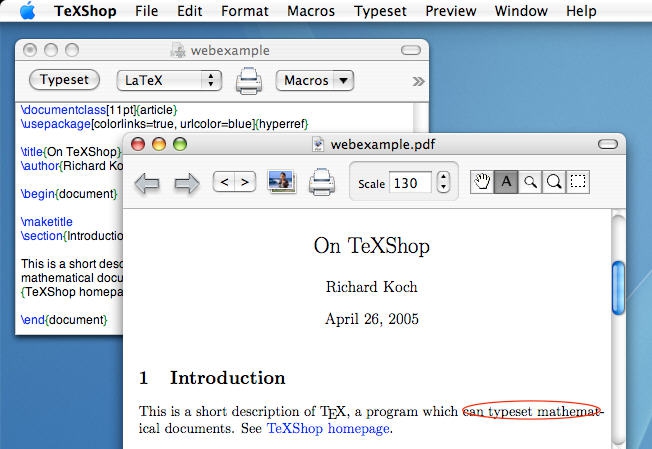Viewport: 652px width, 449px height.
Task: Select the dashed rectangle selection tool
Action: [x=578, y=182]
